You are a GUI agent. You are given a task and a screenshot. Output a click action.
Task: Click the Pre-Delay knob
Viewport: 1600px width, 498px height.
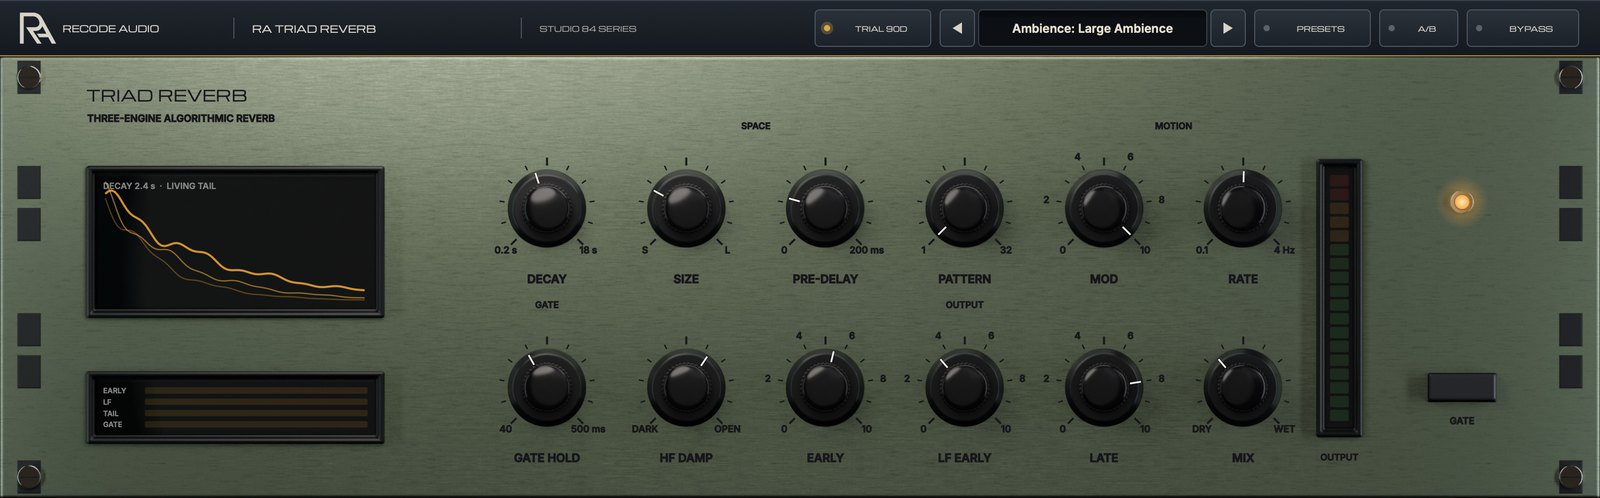(x=825, y=208)
